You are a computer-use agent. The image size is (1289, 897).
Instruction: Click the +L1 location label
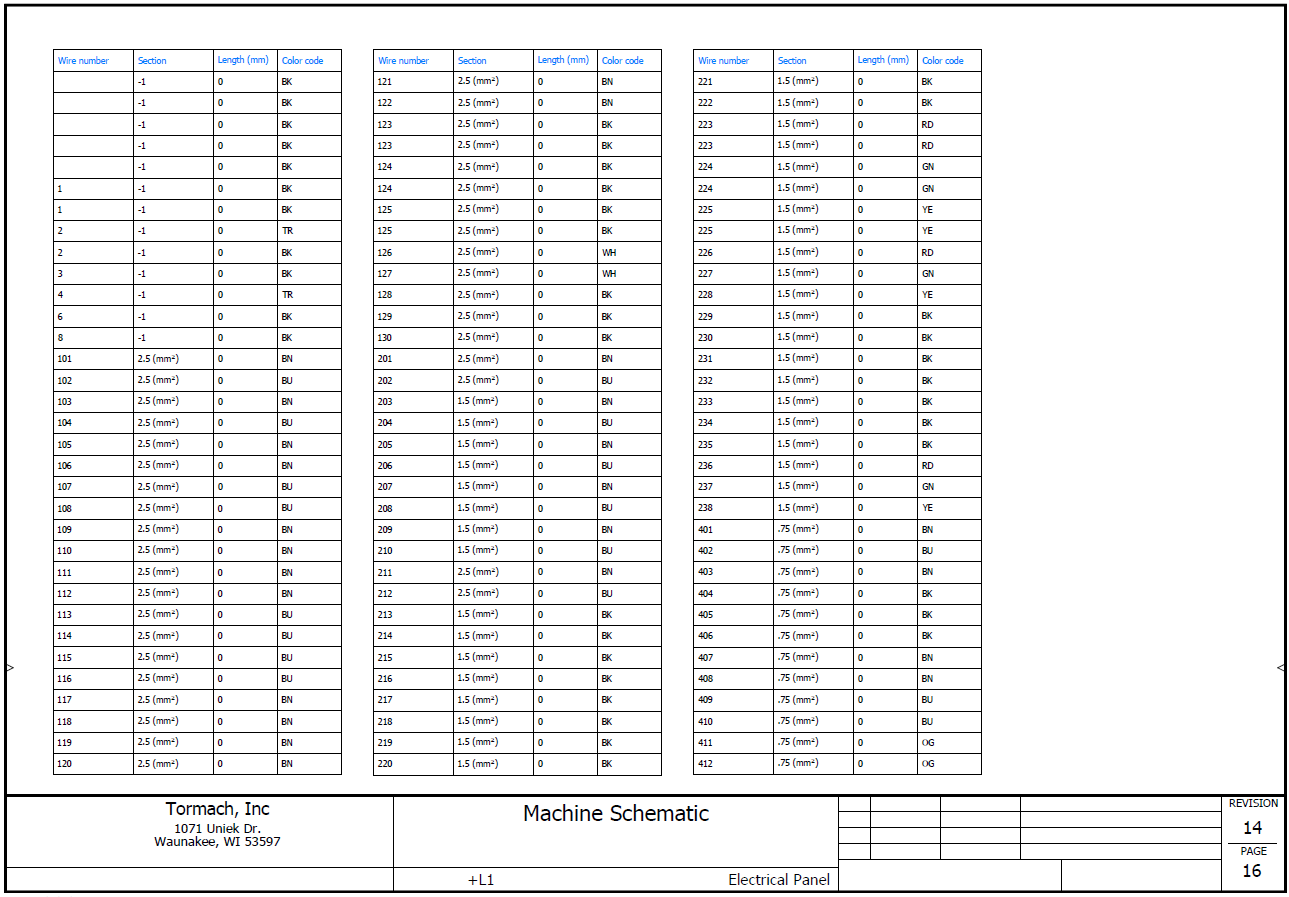[481, 880]
